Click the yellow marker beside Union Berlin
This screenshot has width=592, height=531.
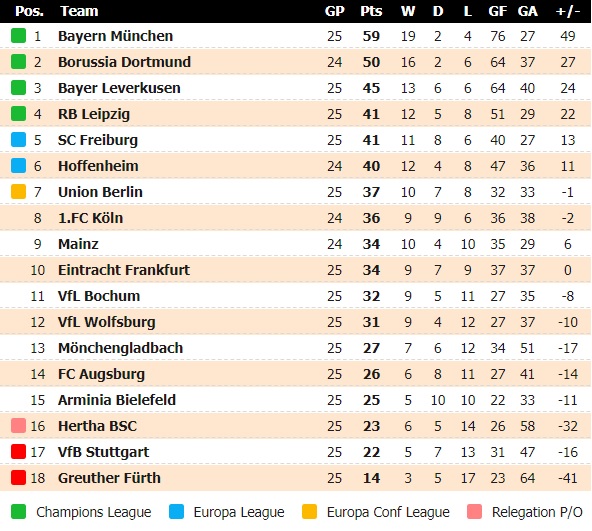coord(18,191)
